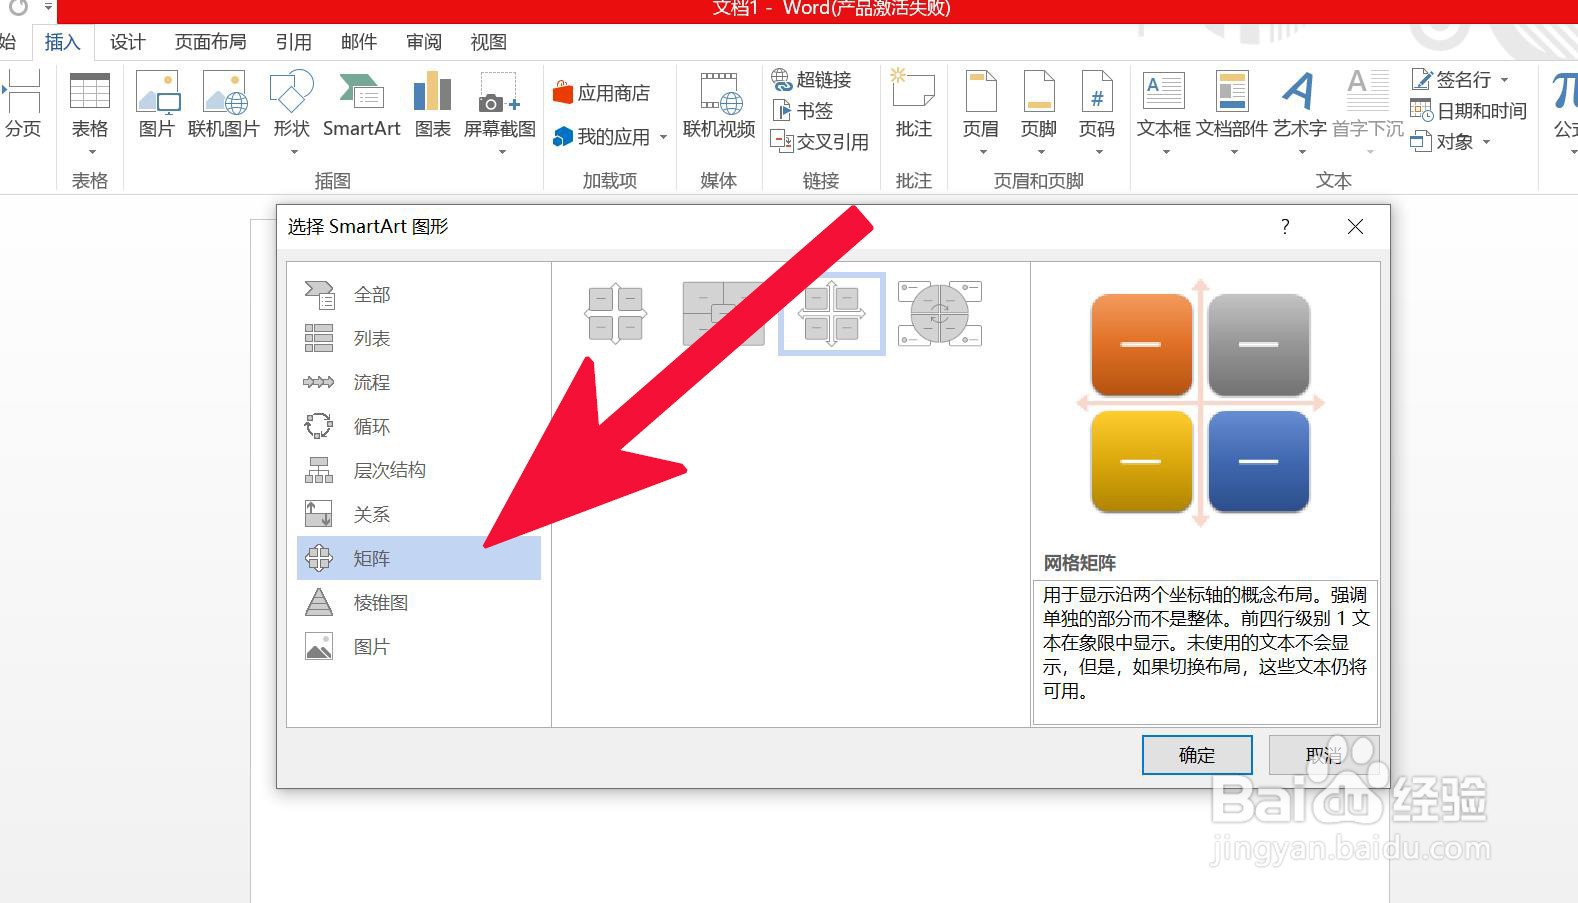Open dialog help question mark

pos(1285,227)
